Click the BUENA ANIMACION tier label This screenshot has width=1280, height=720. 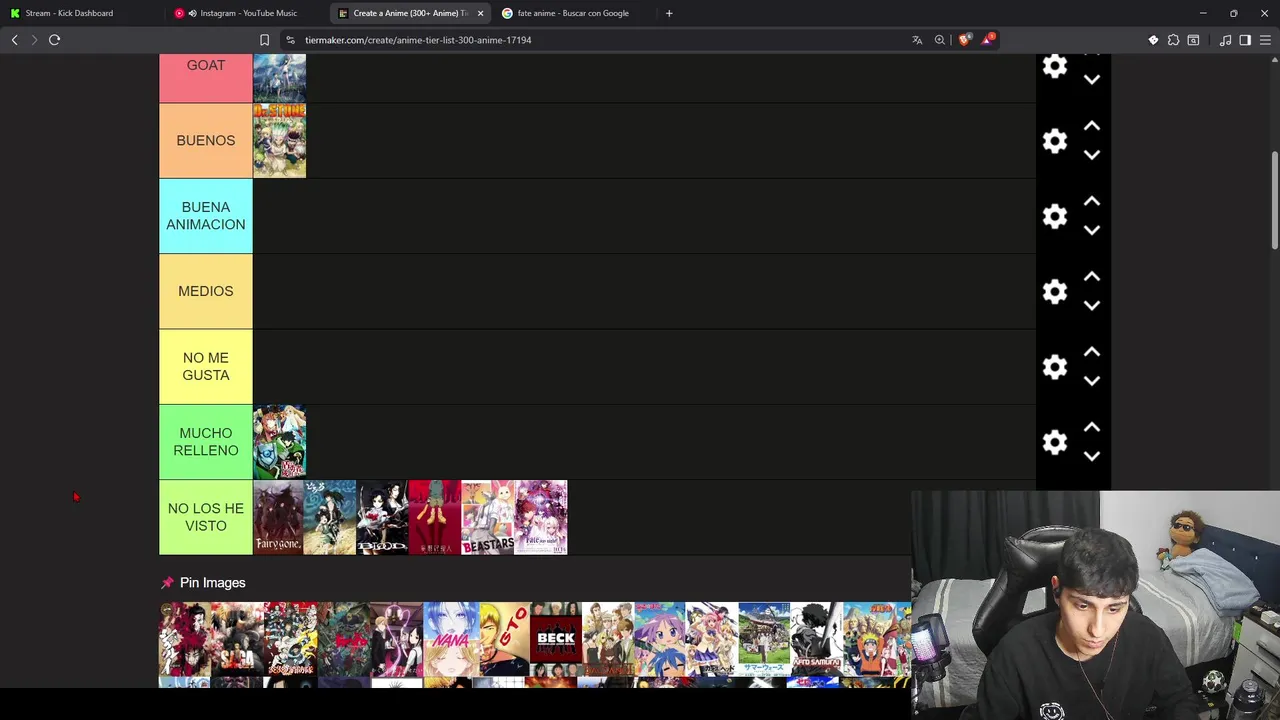(206, 216)
